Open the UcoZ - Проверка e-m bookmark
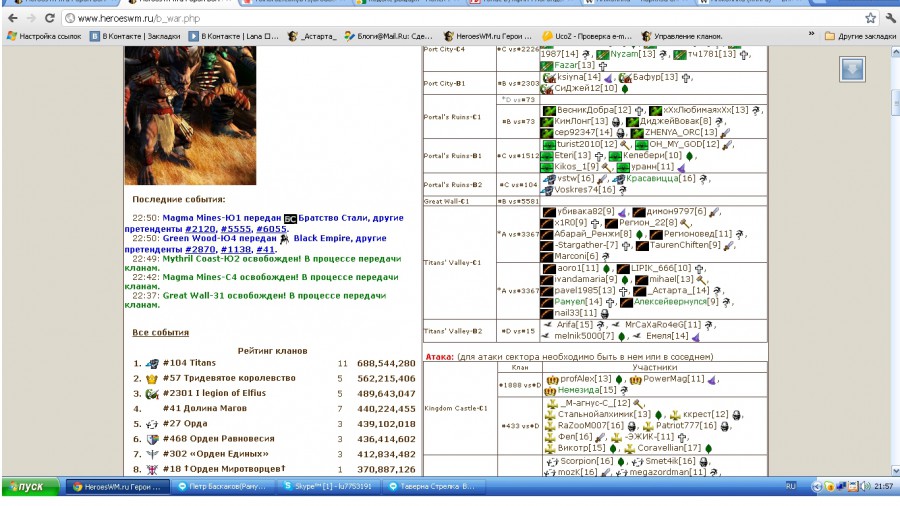Image resolution: width=900 pixels, height=506 pixels. (x=587, y=36)
